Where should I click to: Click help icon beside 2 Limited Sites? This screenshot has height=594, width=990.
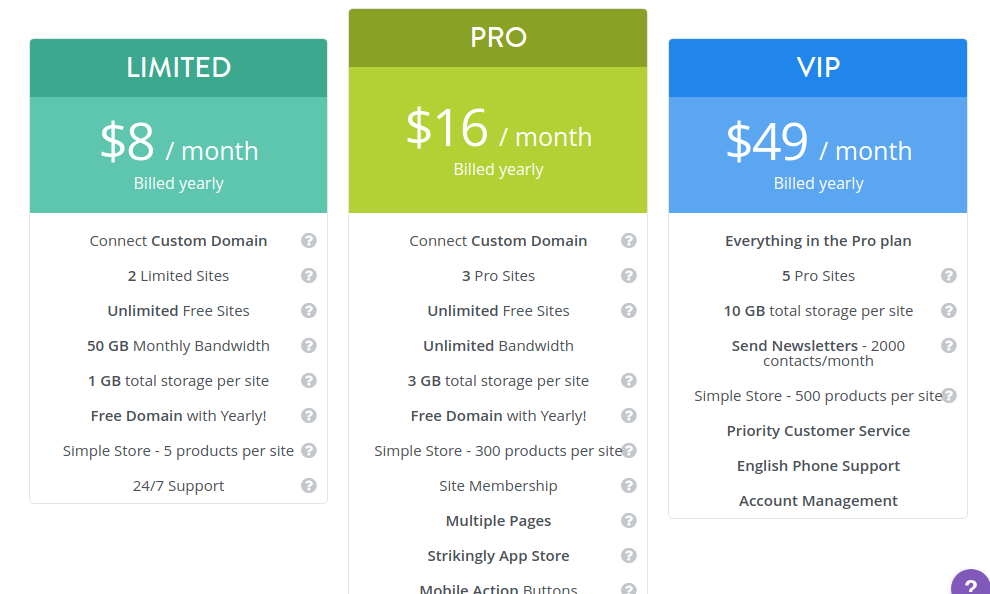click(x=309, y=276)
